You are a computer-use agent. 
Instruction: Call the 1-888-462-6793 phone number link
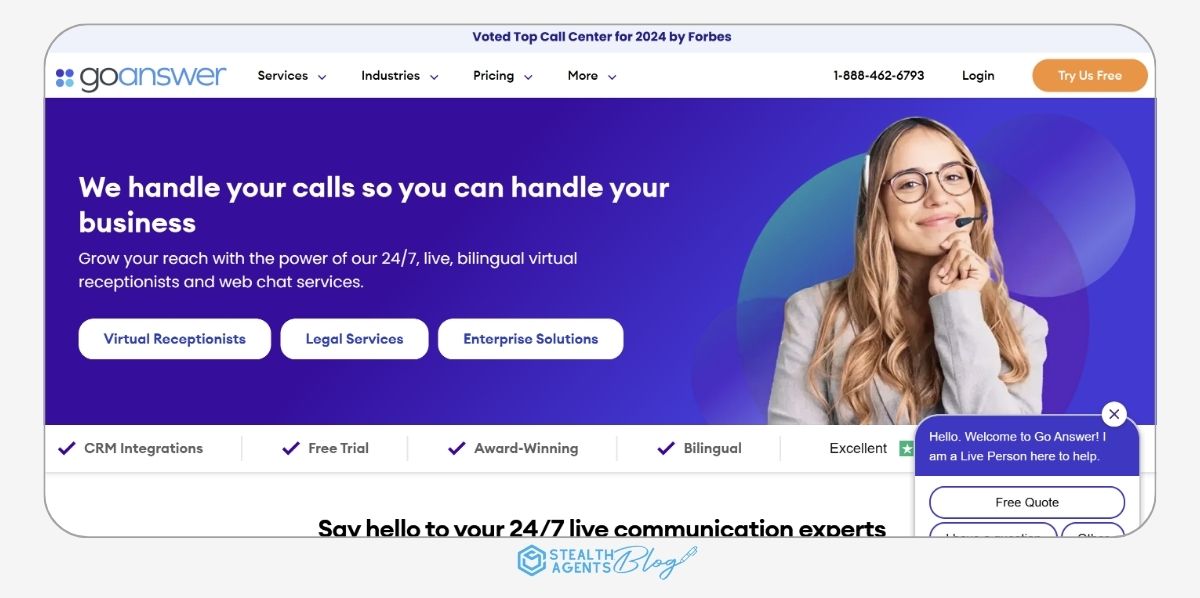[x=879, y=76]
